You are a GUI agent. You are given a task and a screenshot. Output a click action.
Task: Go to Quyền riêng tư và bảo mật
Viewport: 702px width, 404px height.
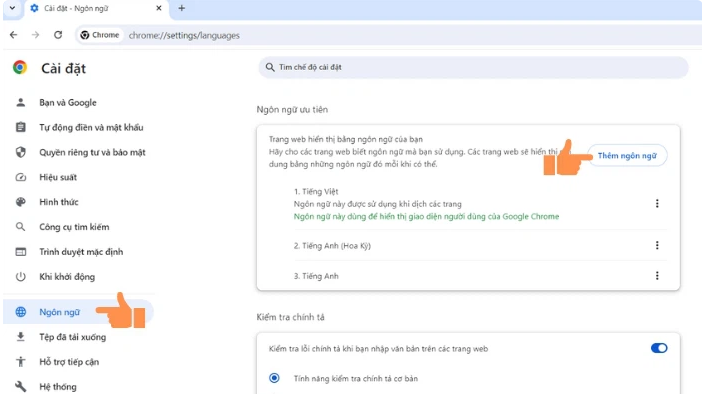pos(92,152)
